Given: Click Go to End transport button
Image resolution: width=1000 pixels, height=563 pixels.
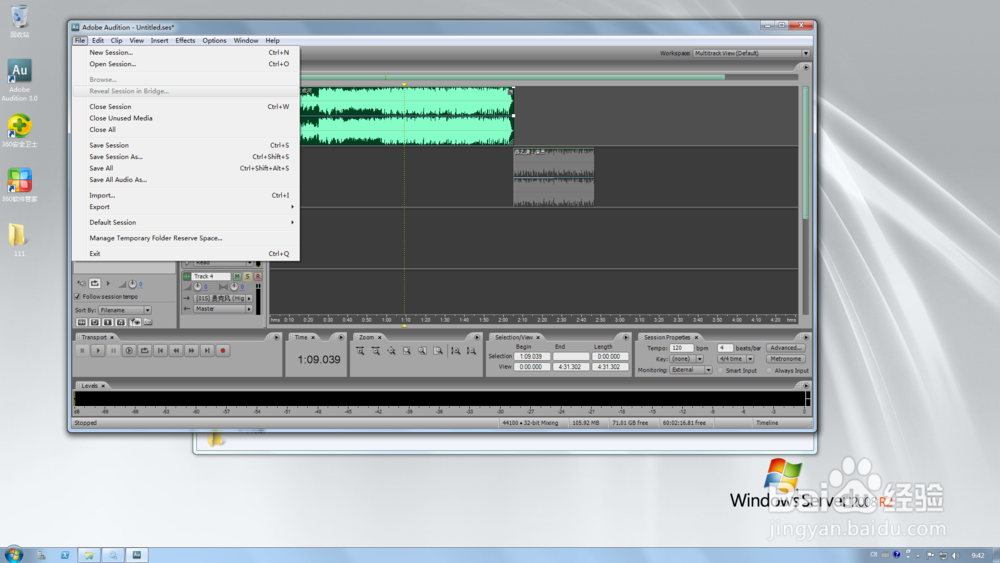Looking at the screenshot, I should click(x=207, y=351).
